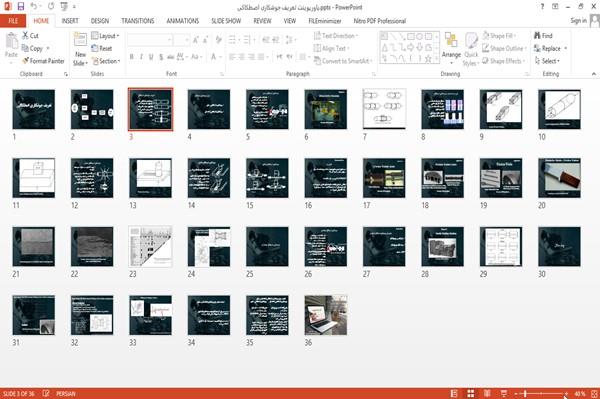Click PERSIAN language indicator in status bar

click(x=66, y=393)
